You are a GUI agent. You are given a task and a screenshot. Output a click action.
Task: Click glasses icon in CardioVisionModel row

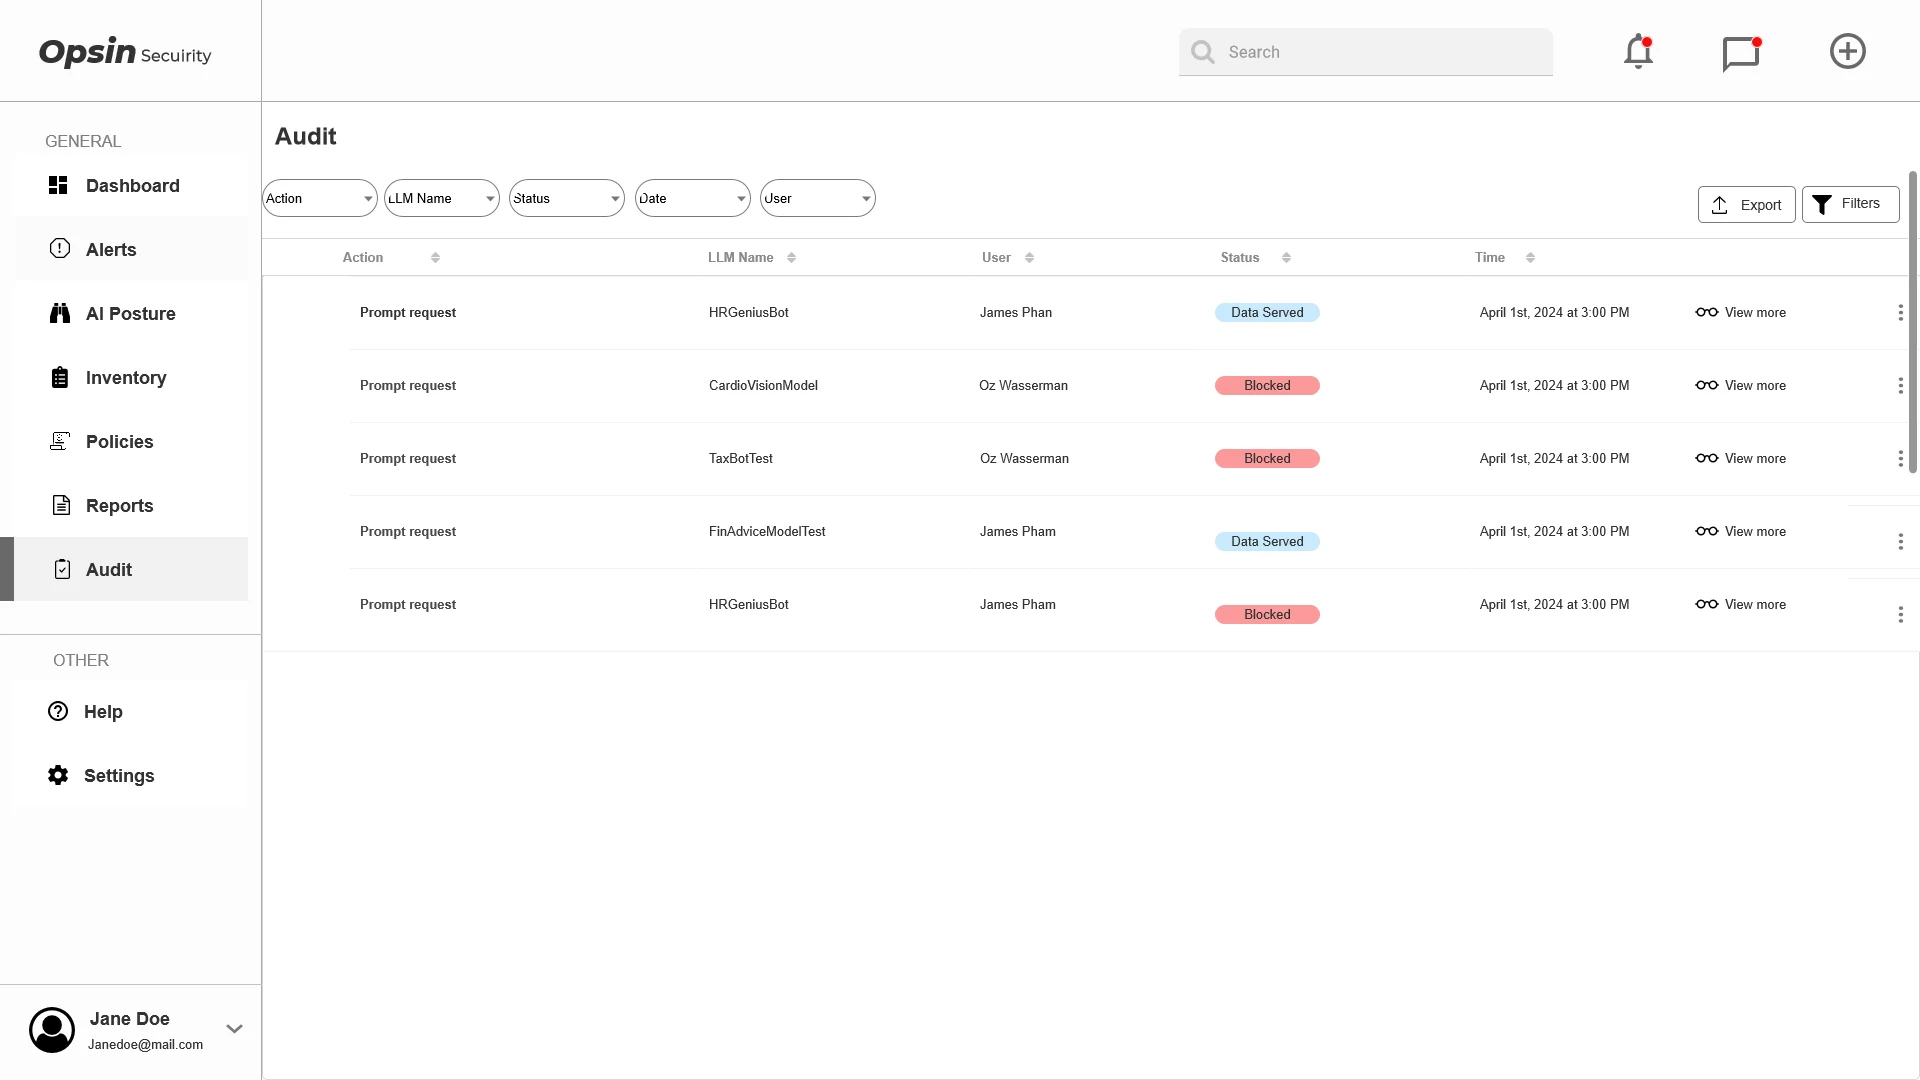(x=1706, y=385)
